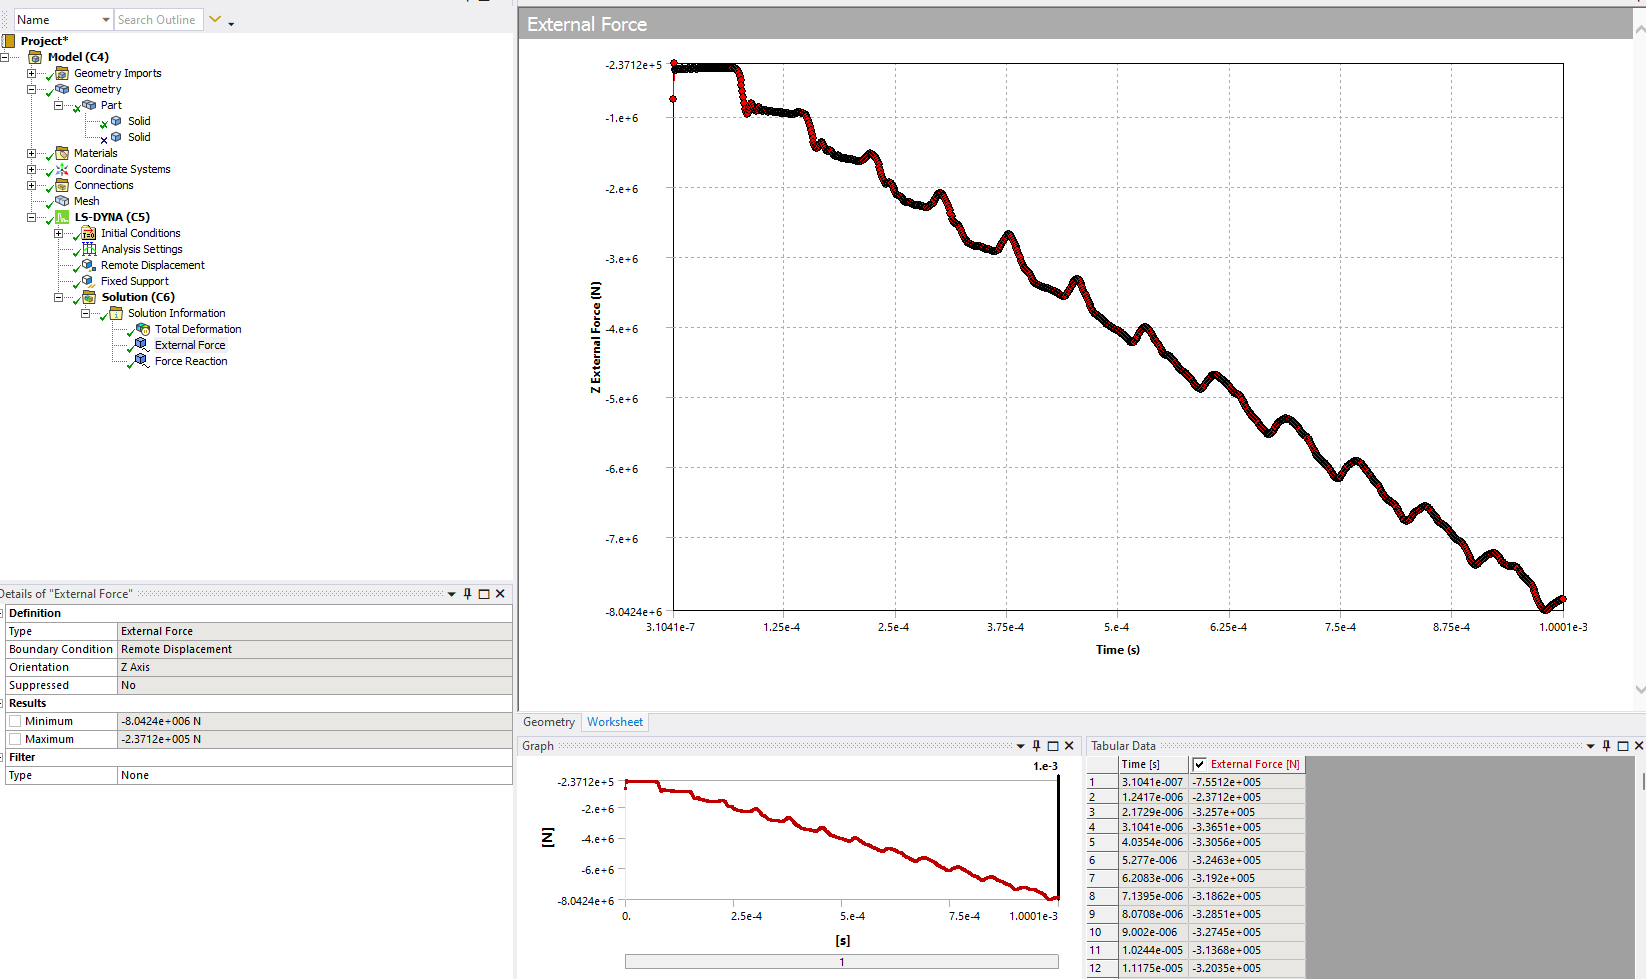Expand the Geometry Imports tree node
Viewport: 1646px width, 979px height.
[31, 73]
